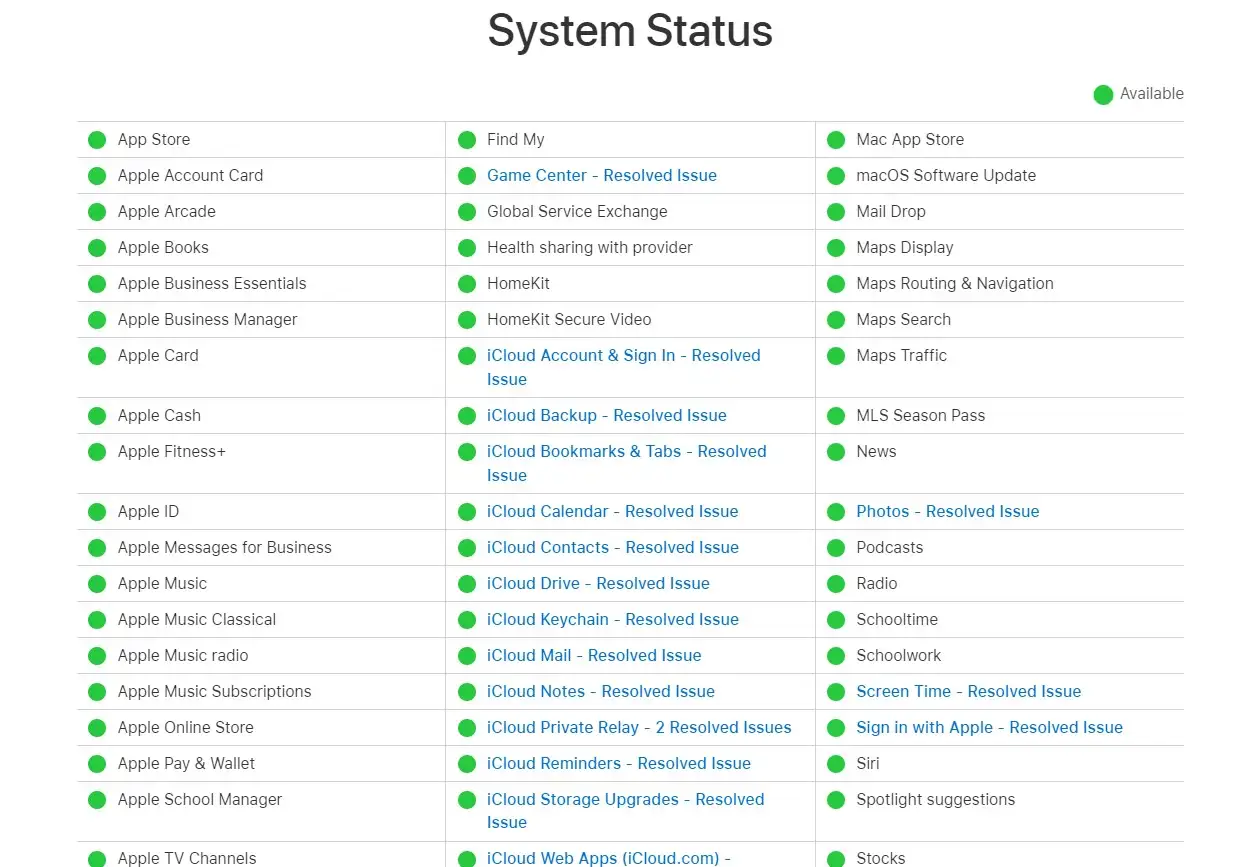Open iCloud Web Apps (iCloud.com) link
This screenshot has width=1257, height=867.
click(609, 858)
